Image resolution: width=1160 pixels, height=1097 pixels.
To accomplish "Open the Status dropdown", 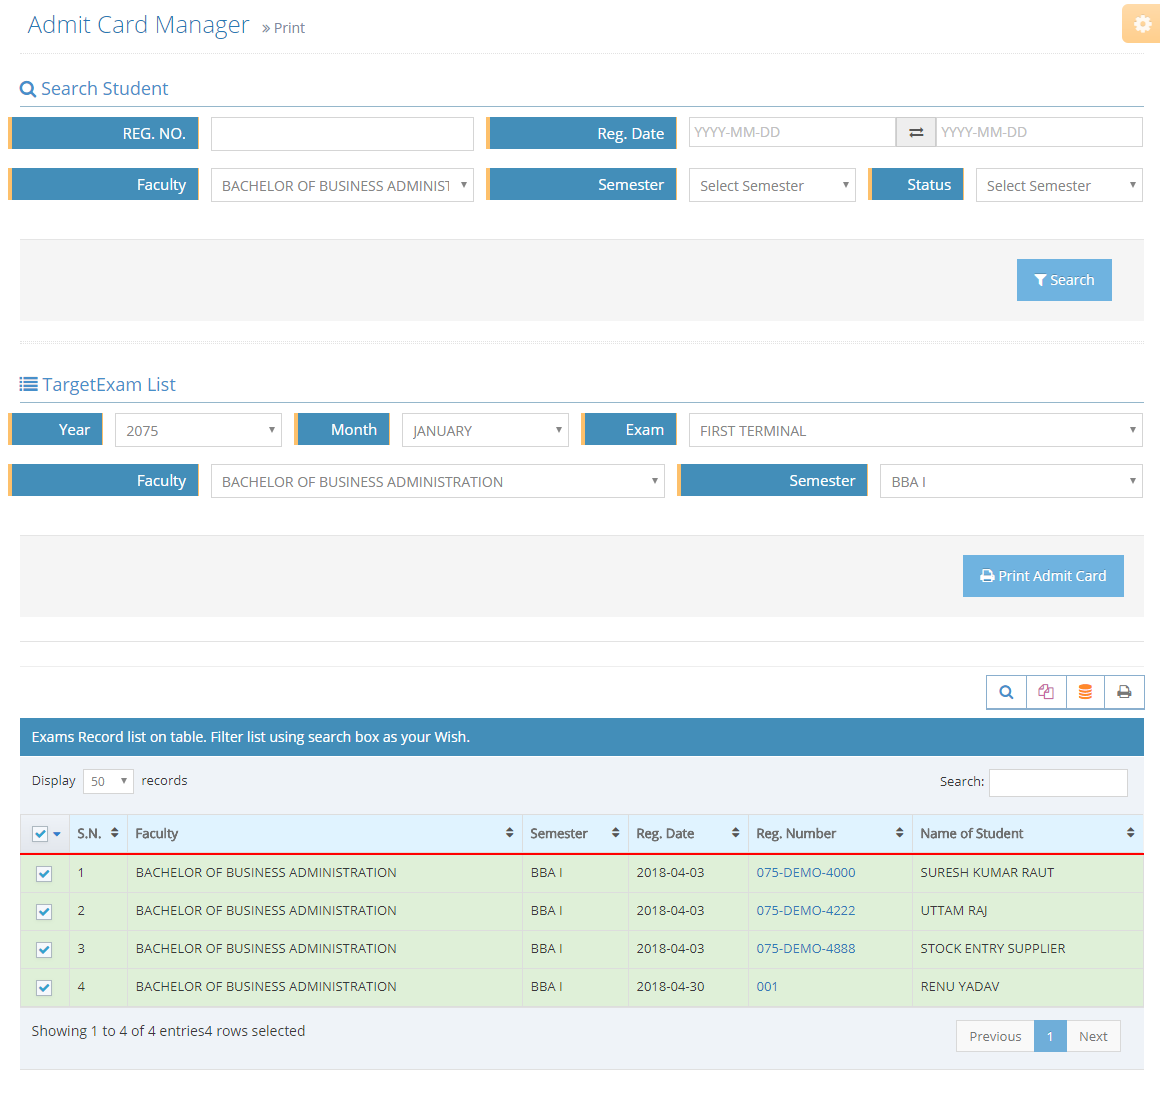I will [x=1059, y=185].
